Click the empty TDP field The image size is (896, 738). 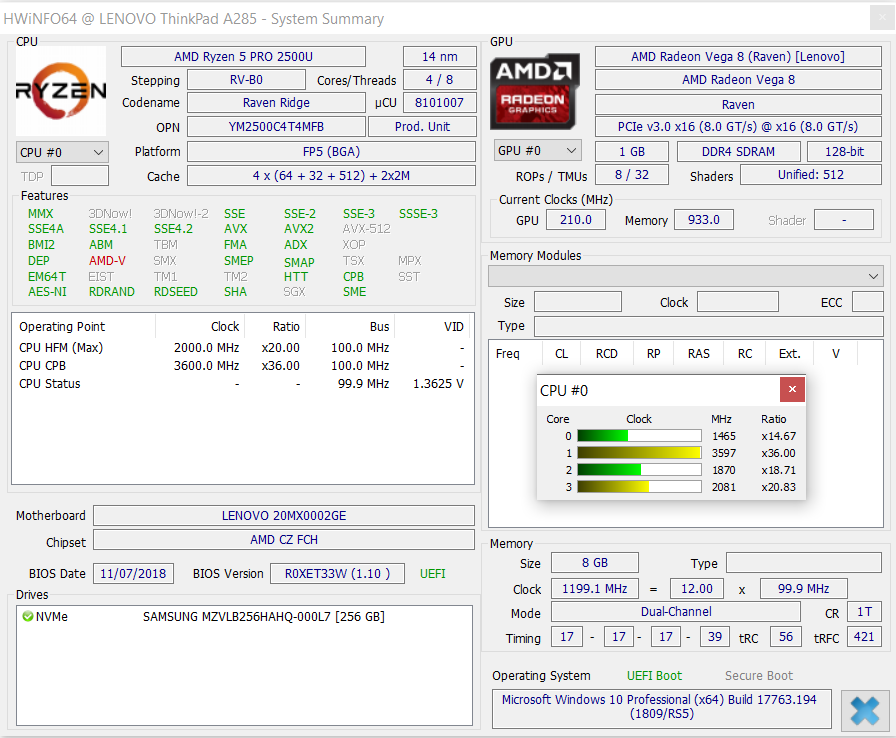tap(79, 176)
